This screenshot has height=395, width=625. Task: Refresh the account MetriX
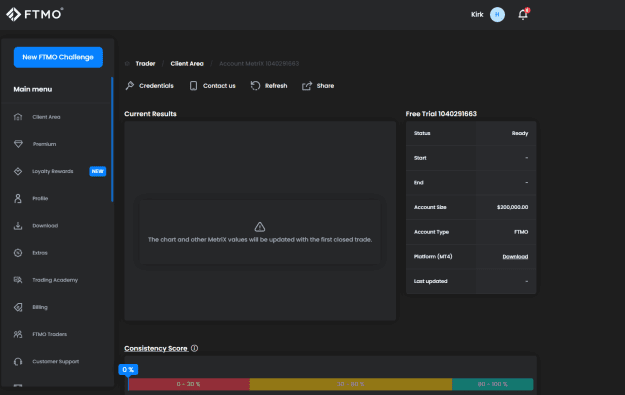(269, 86)
